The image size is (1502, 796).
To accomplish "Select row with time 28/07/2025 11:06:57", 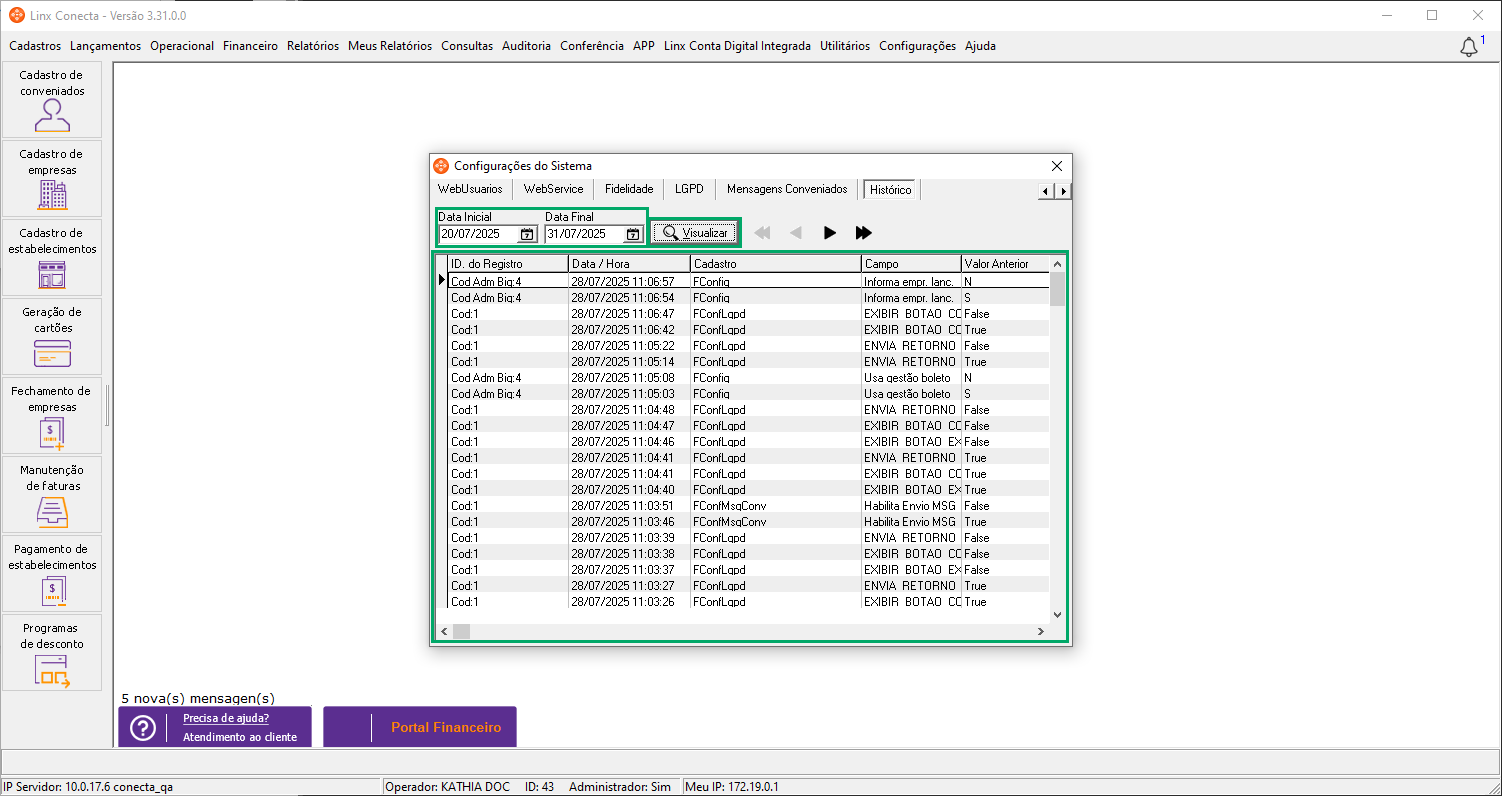I will [x=749, y=282].
